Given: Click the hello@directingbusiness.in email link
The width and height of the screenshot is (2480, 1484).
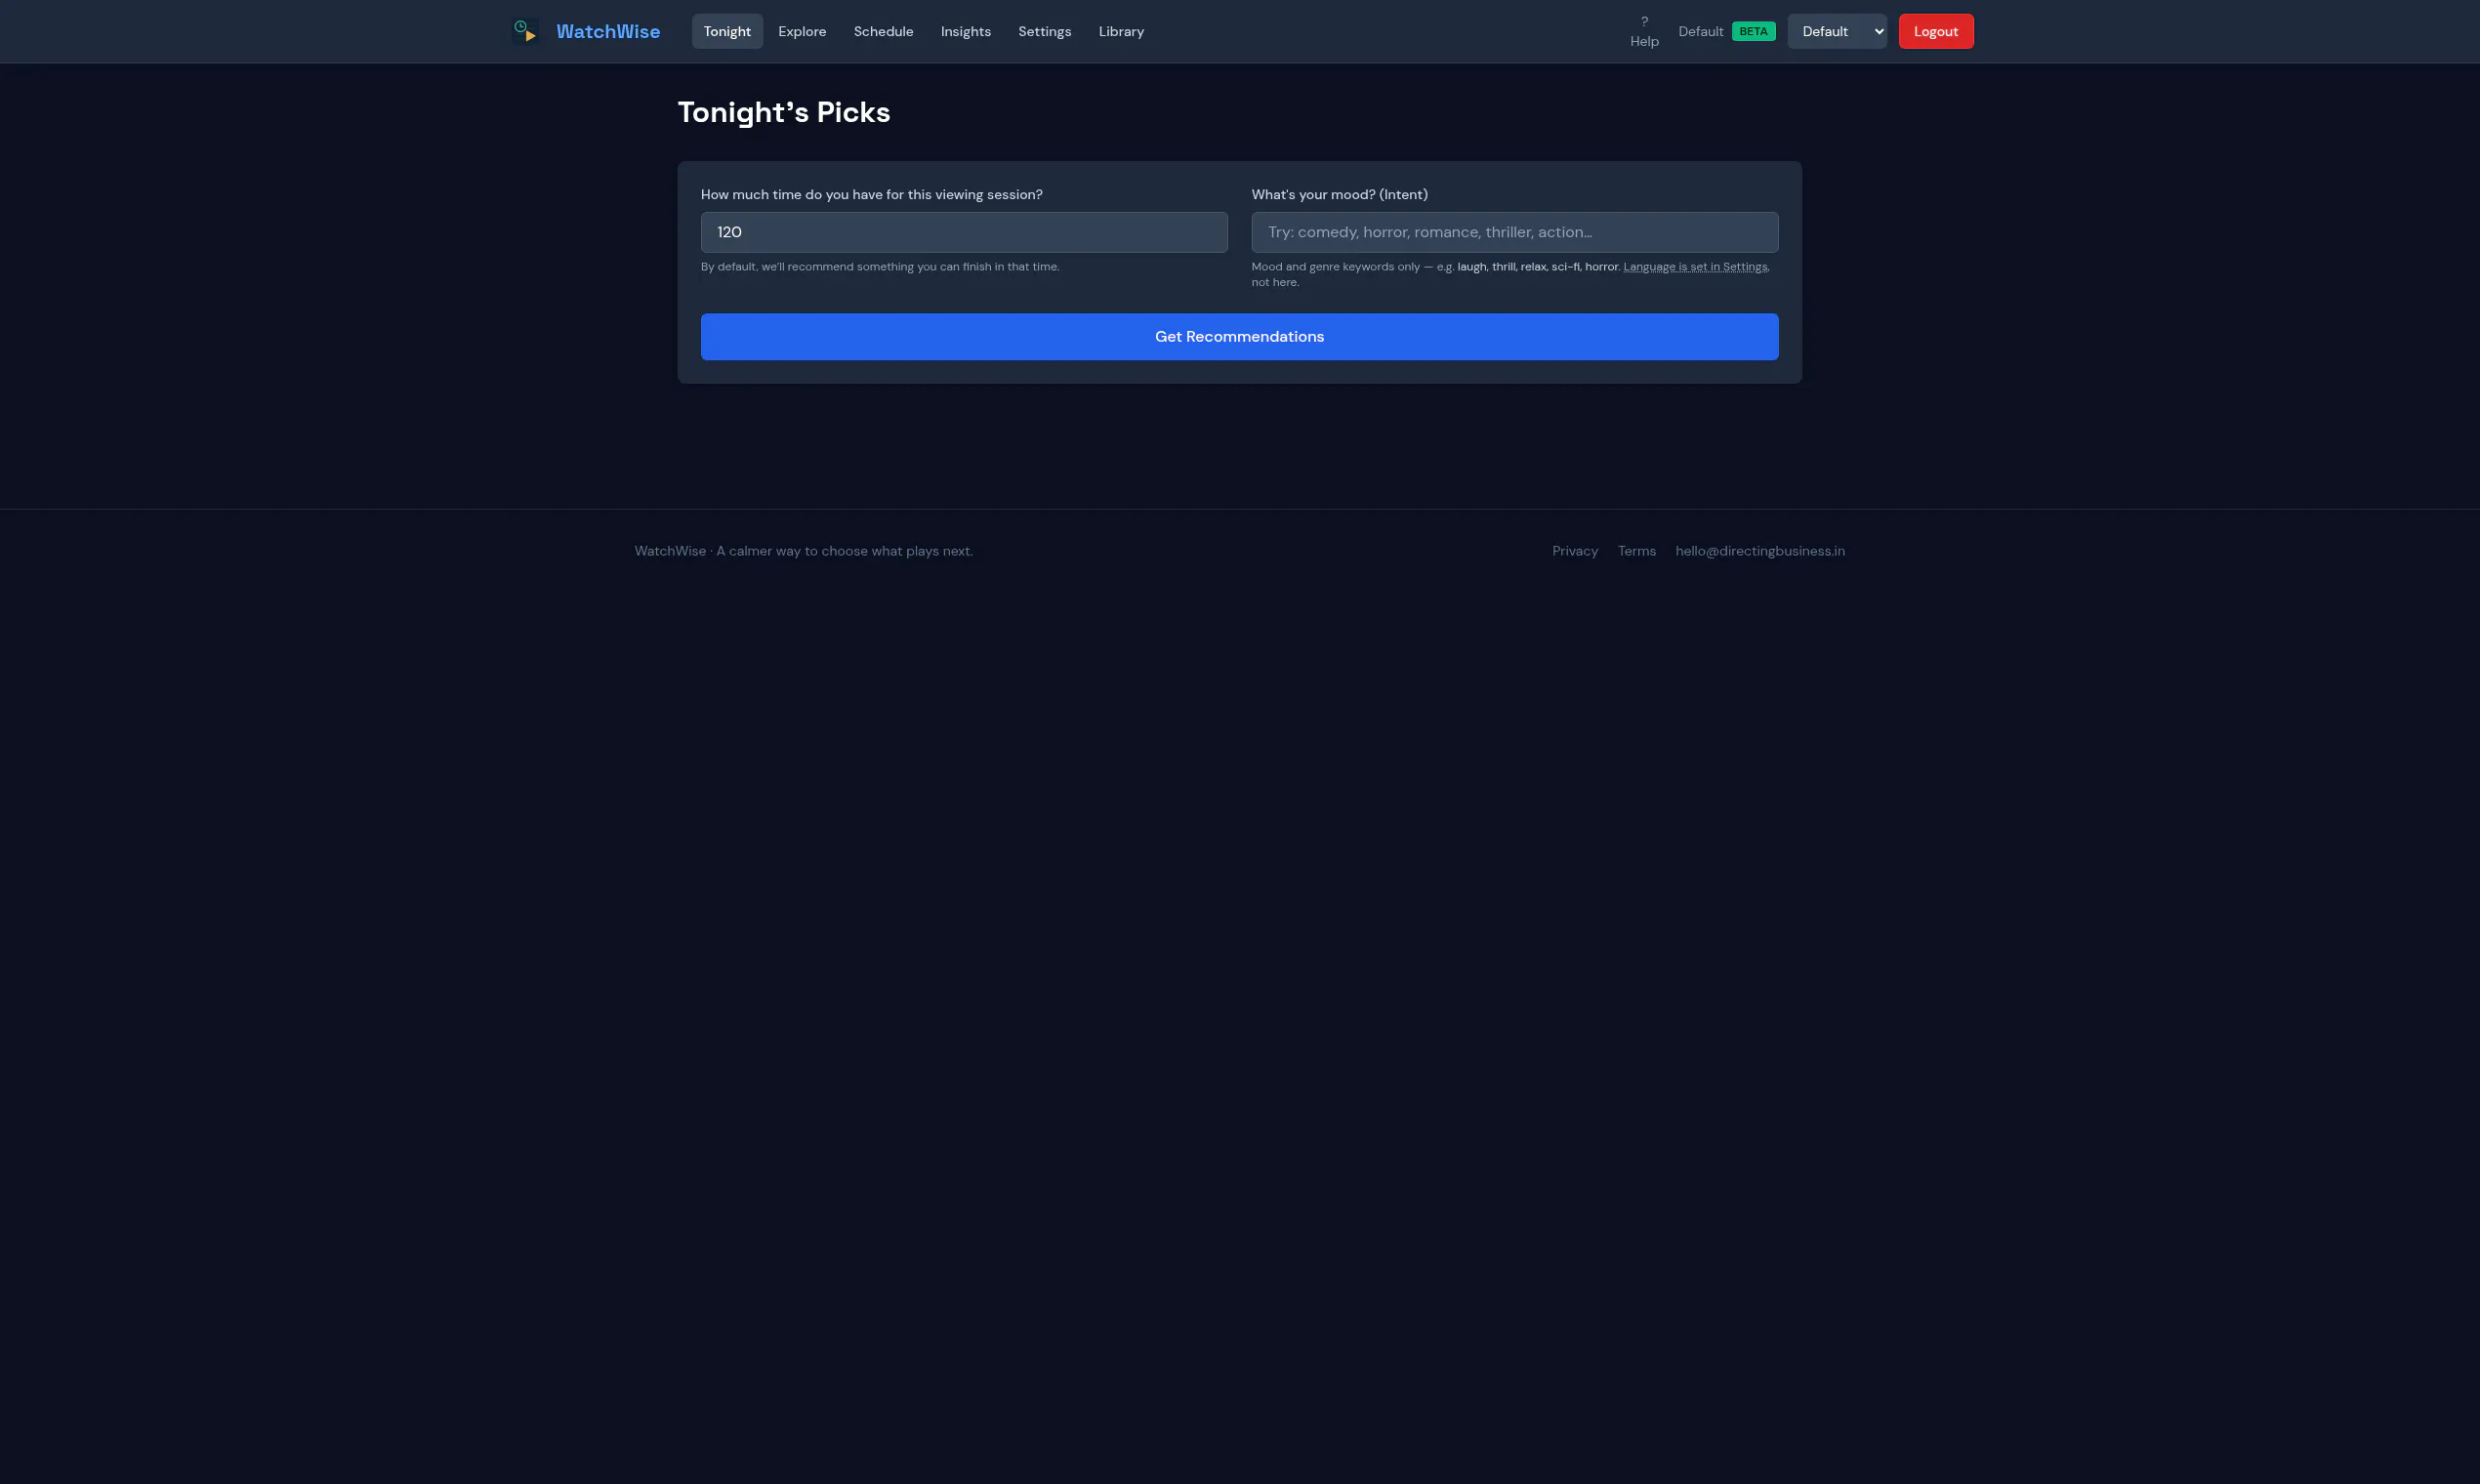Looking at the screenshot, I should tap(1760, 551).
